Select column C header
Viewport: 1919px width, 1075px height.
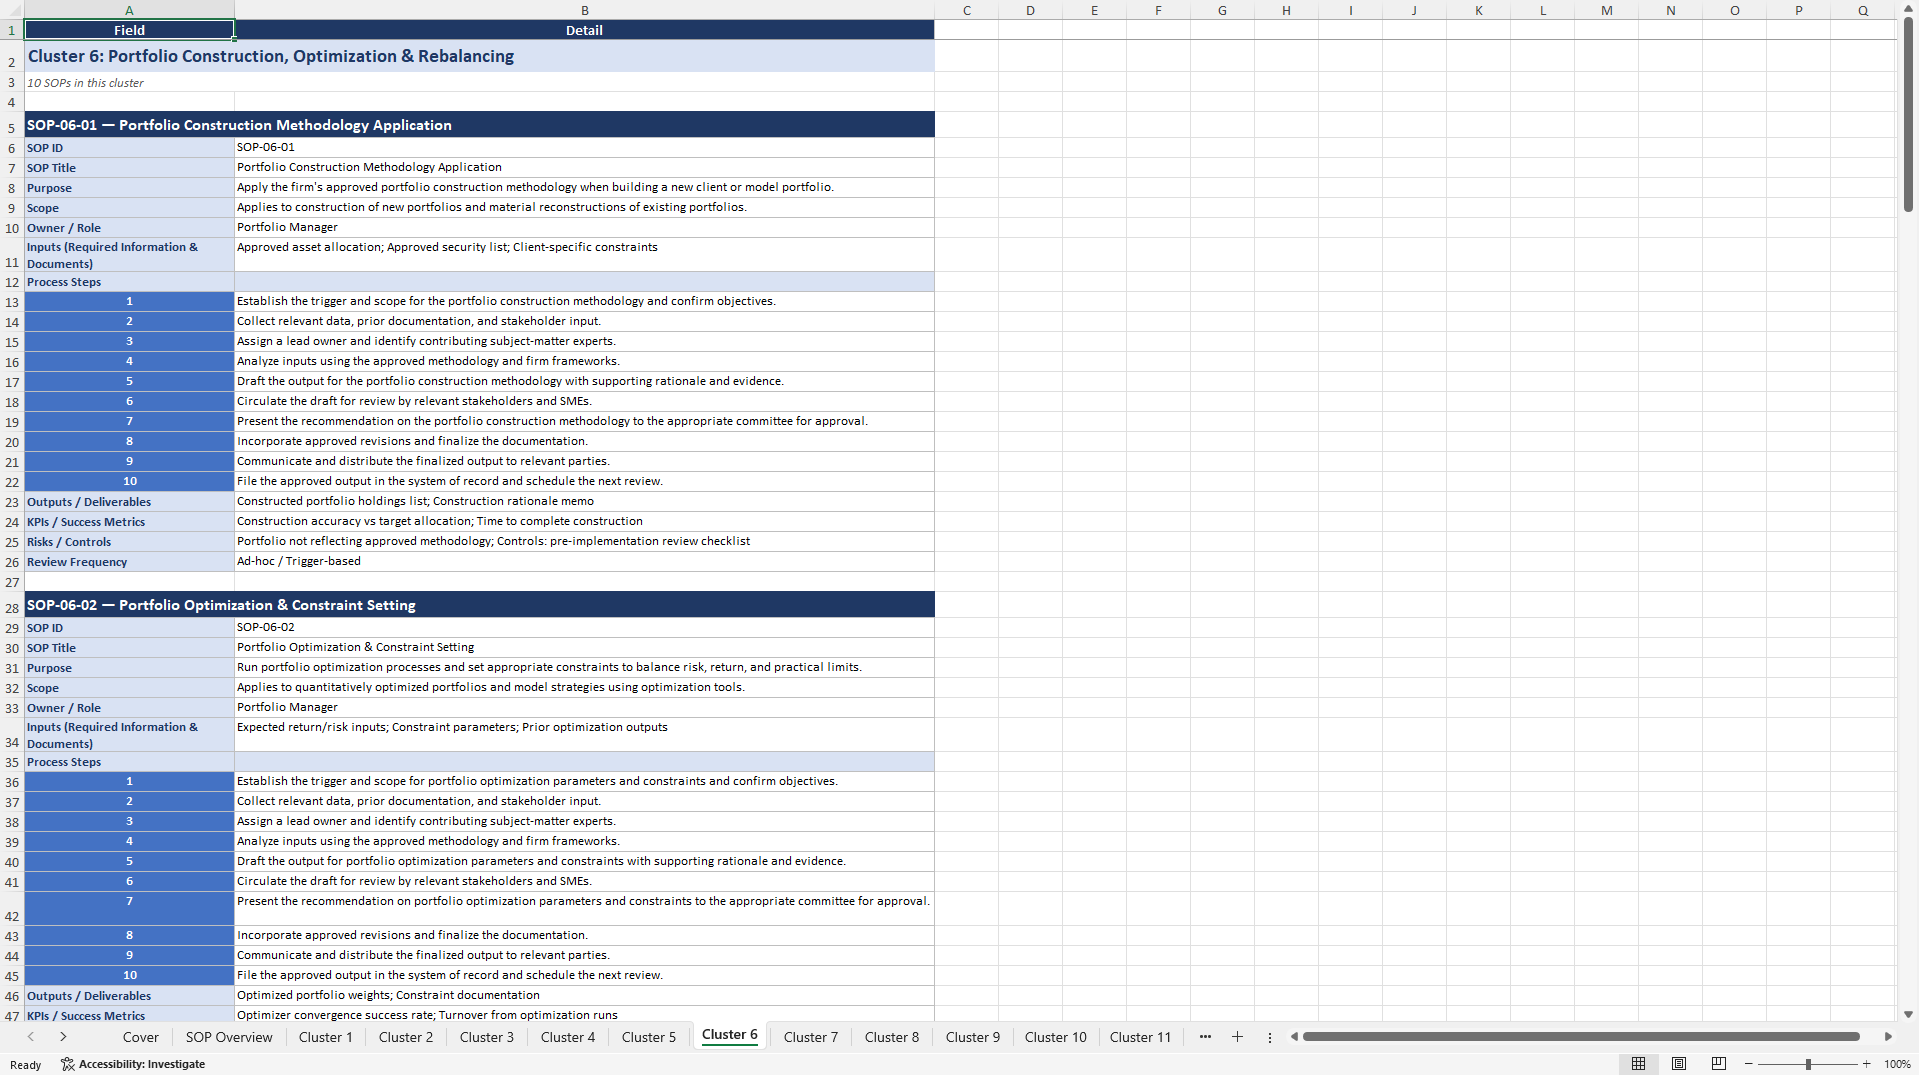(967, 10)
